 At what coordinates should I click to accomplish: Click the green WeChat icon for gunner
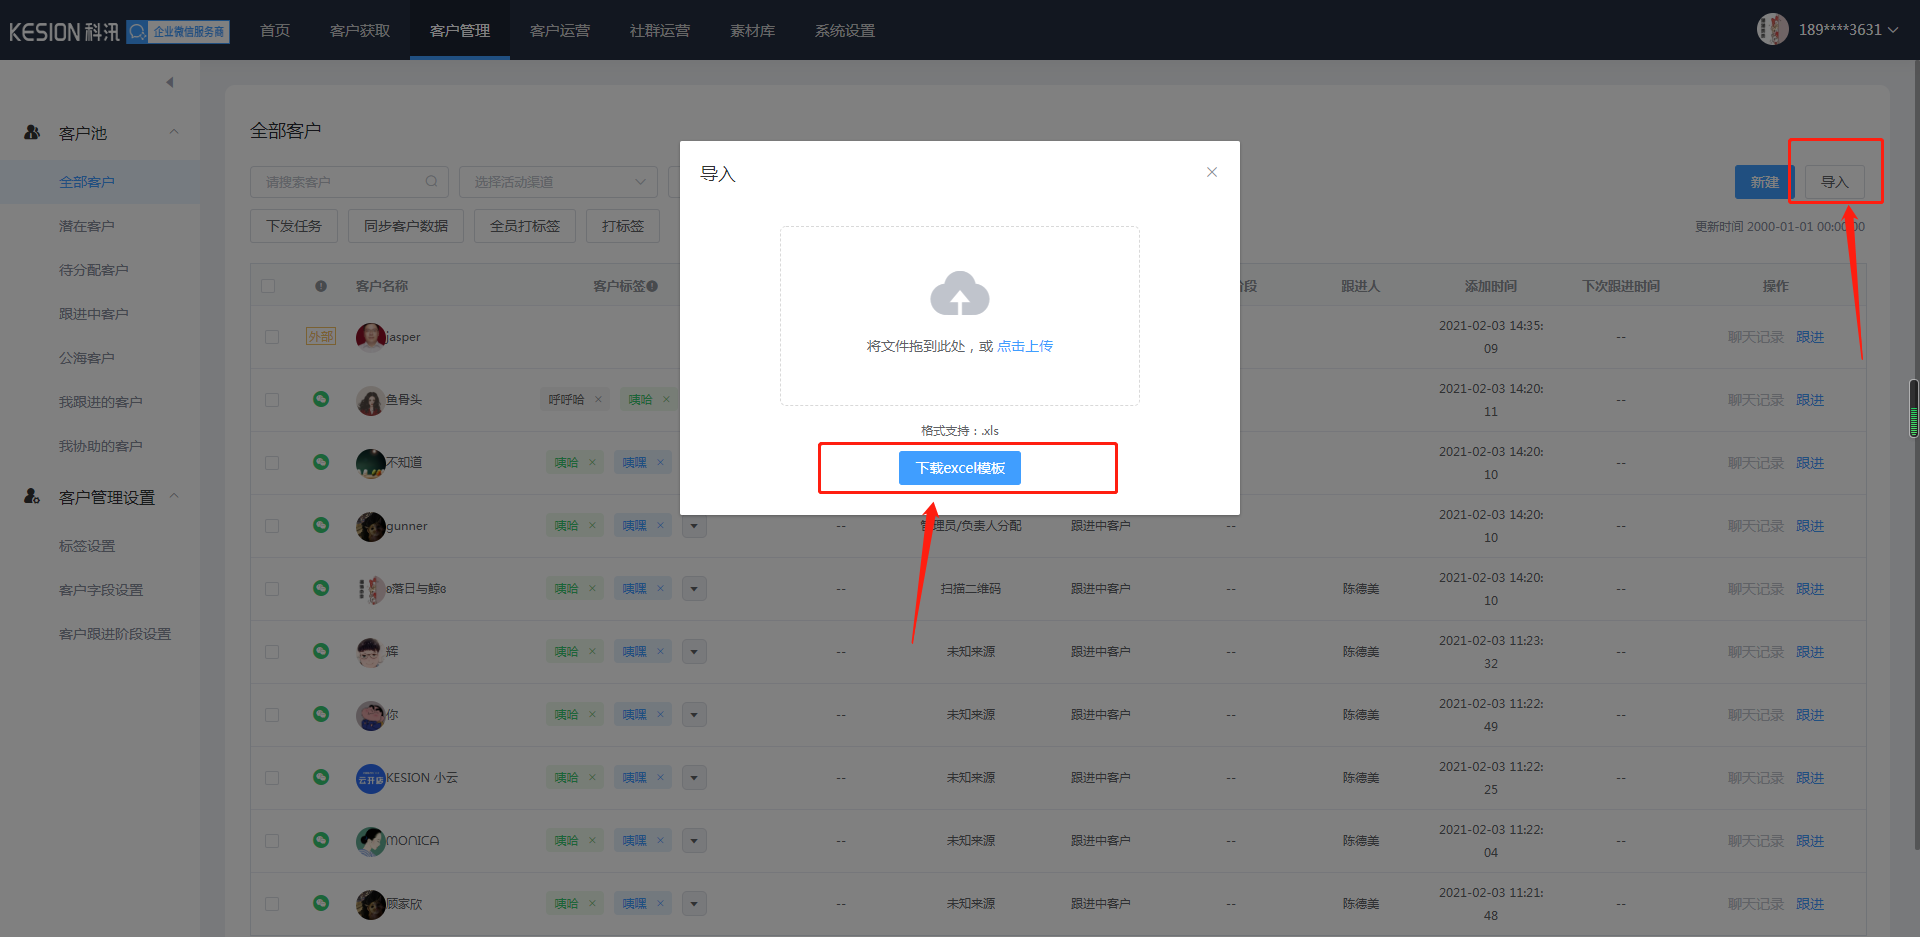[x=321, y=525]
